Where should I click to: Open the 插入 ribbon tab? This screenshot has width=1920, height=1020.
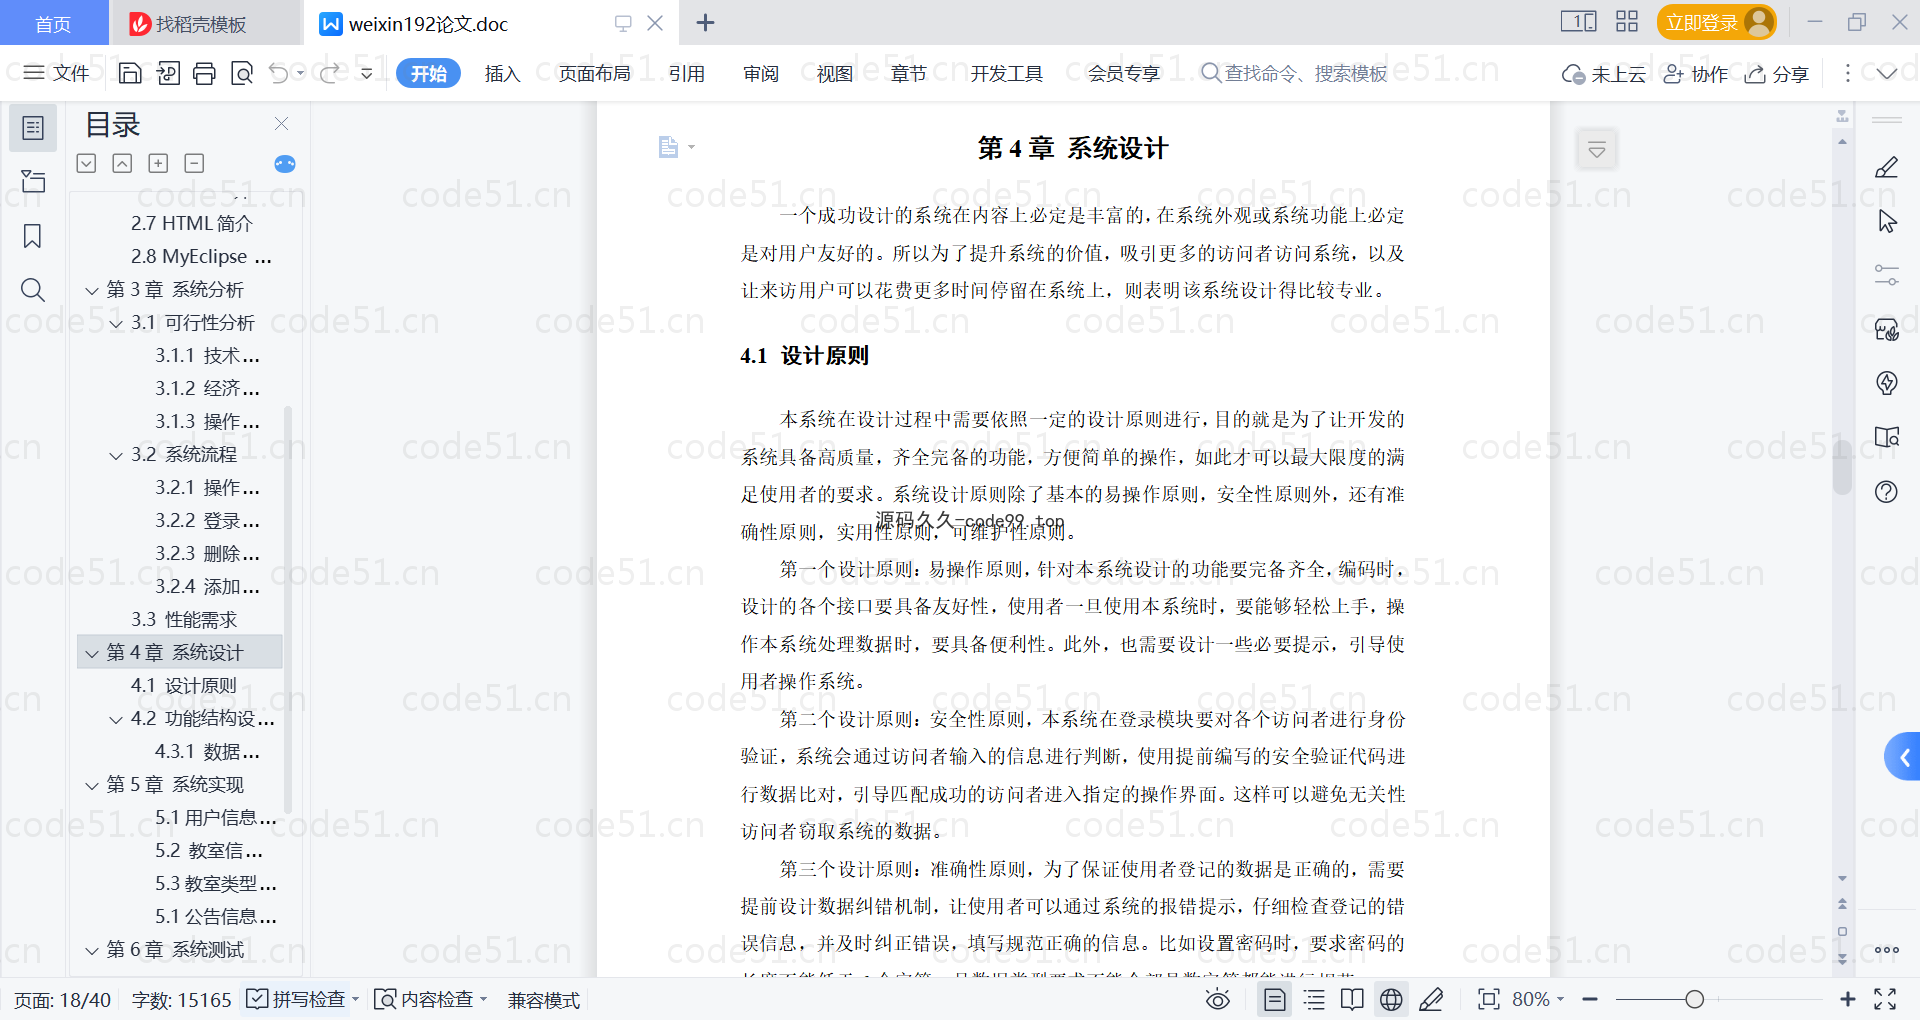502,73
